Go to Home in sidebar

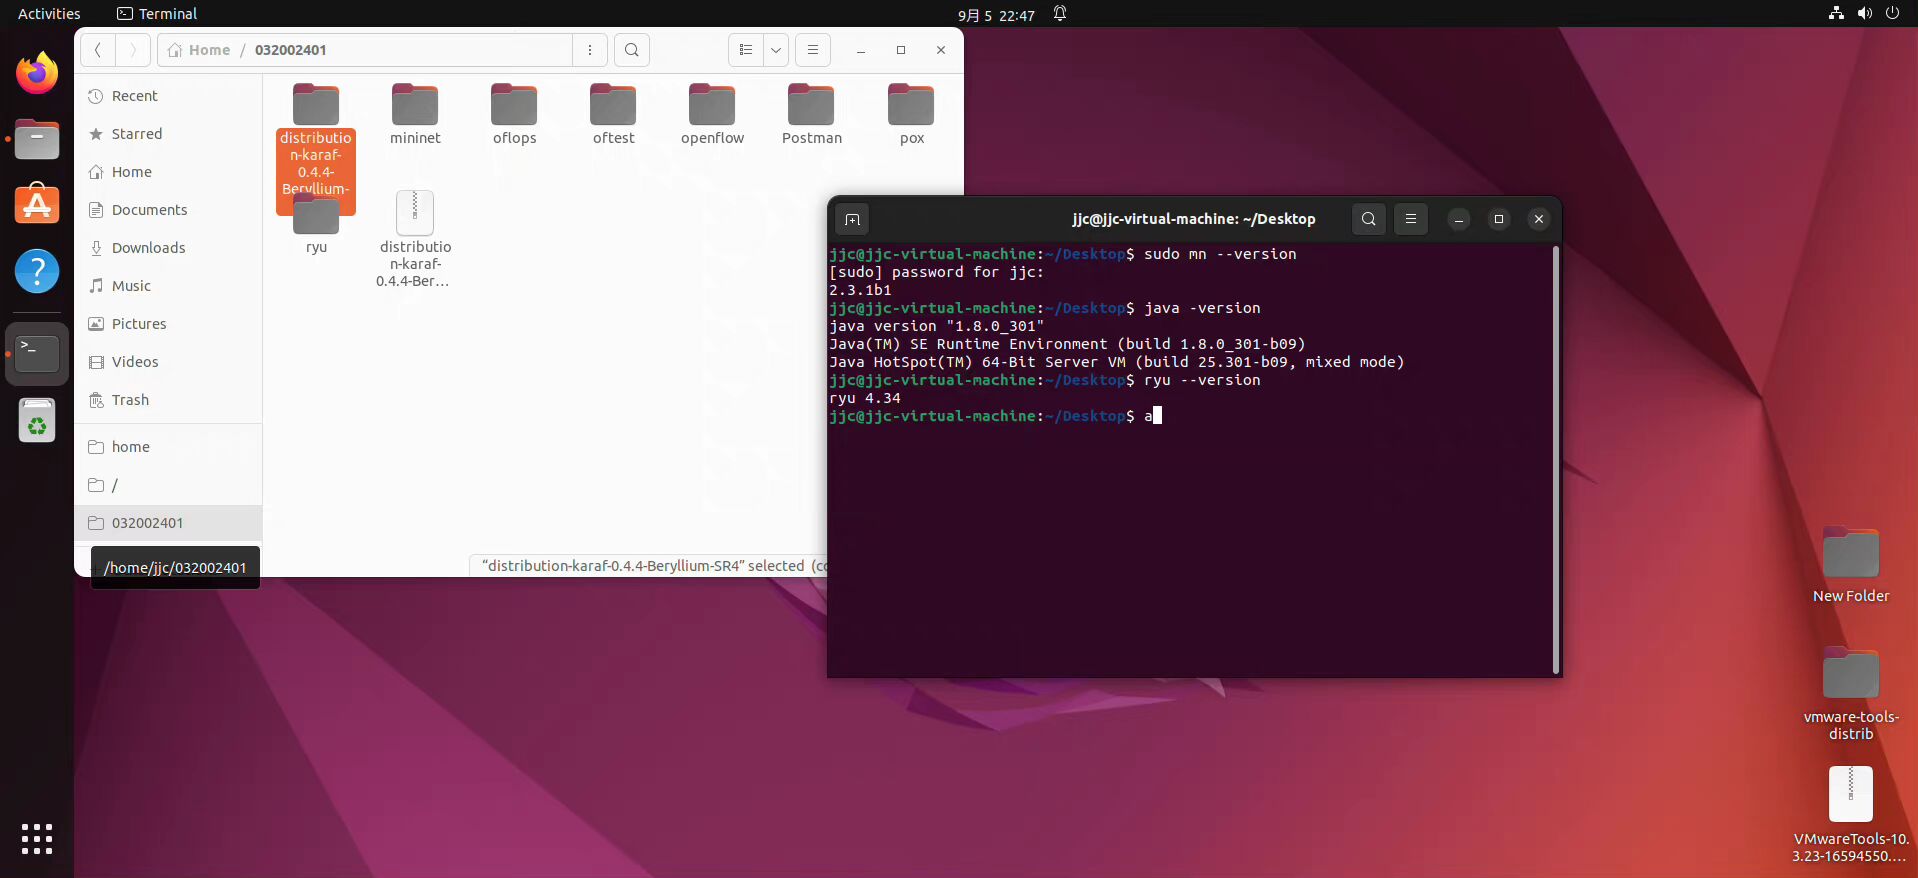168,172
